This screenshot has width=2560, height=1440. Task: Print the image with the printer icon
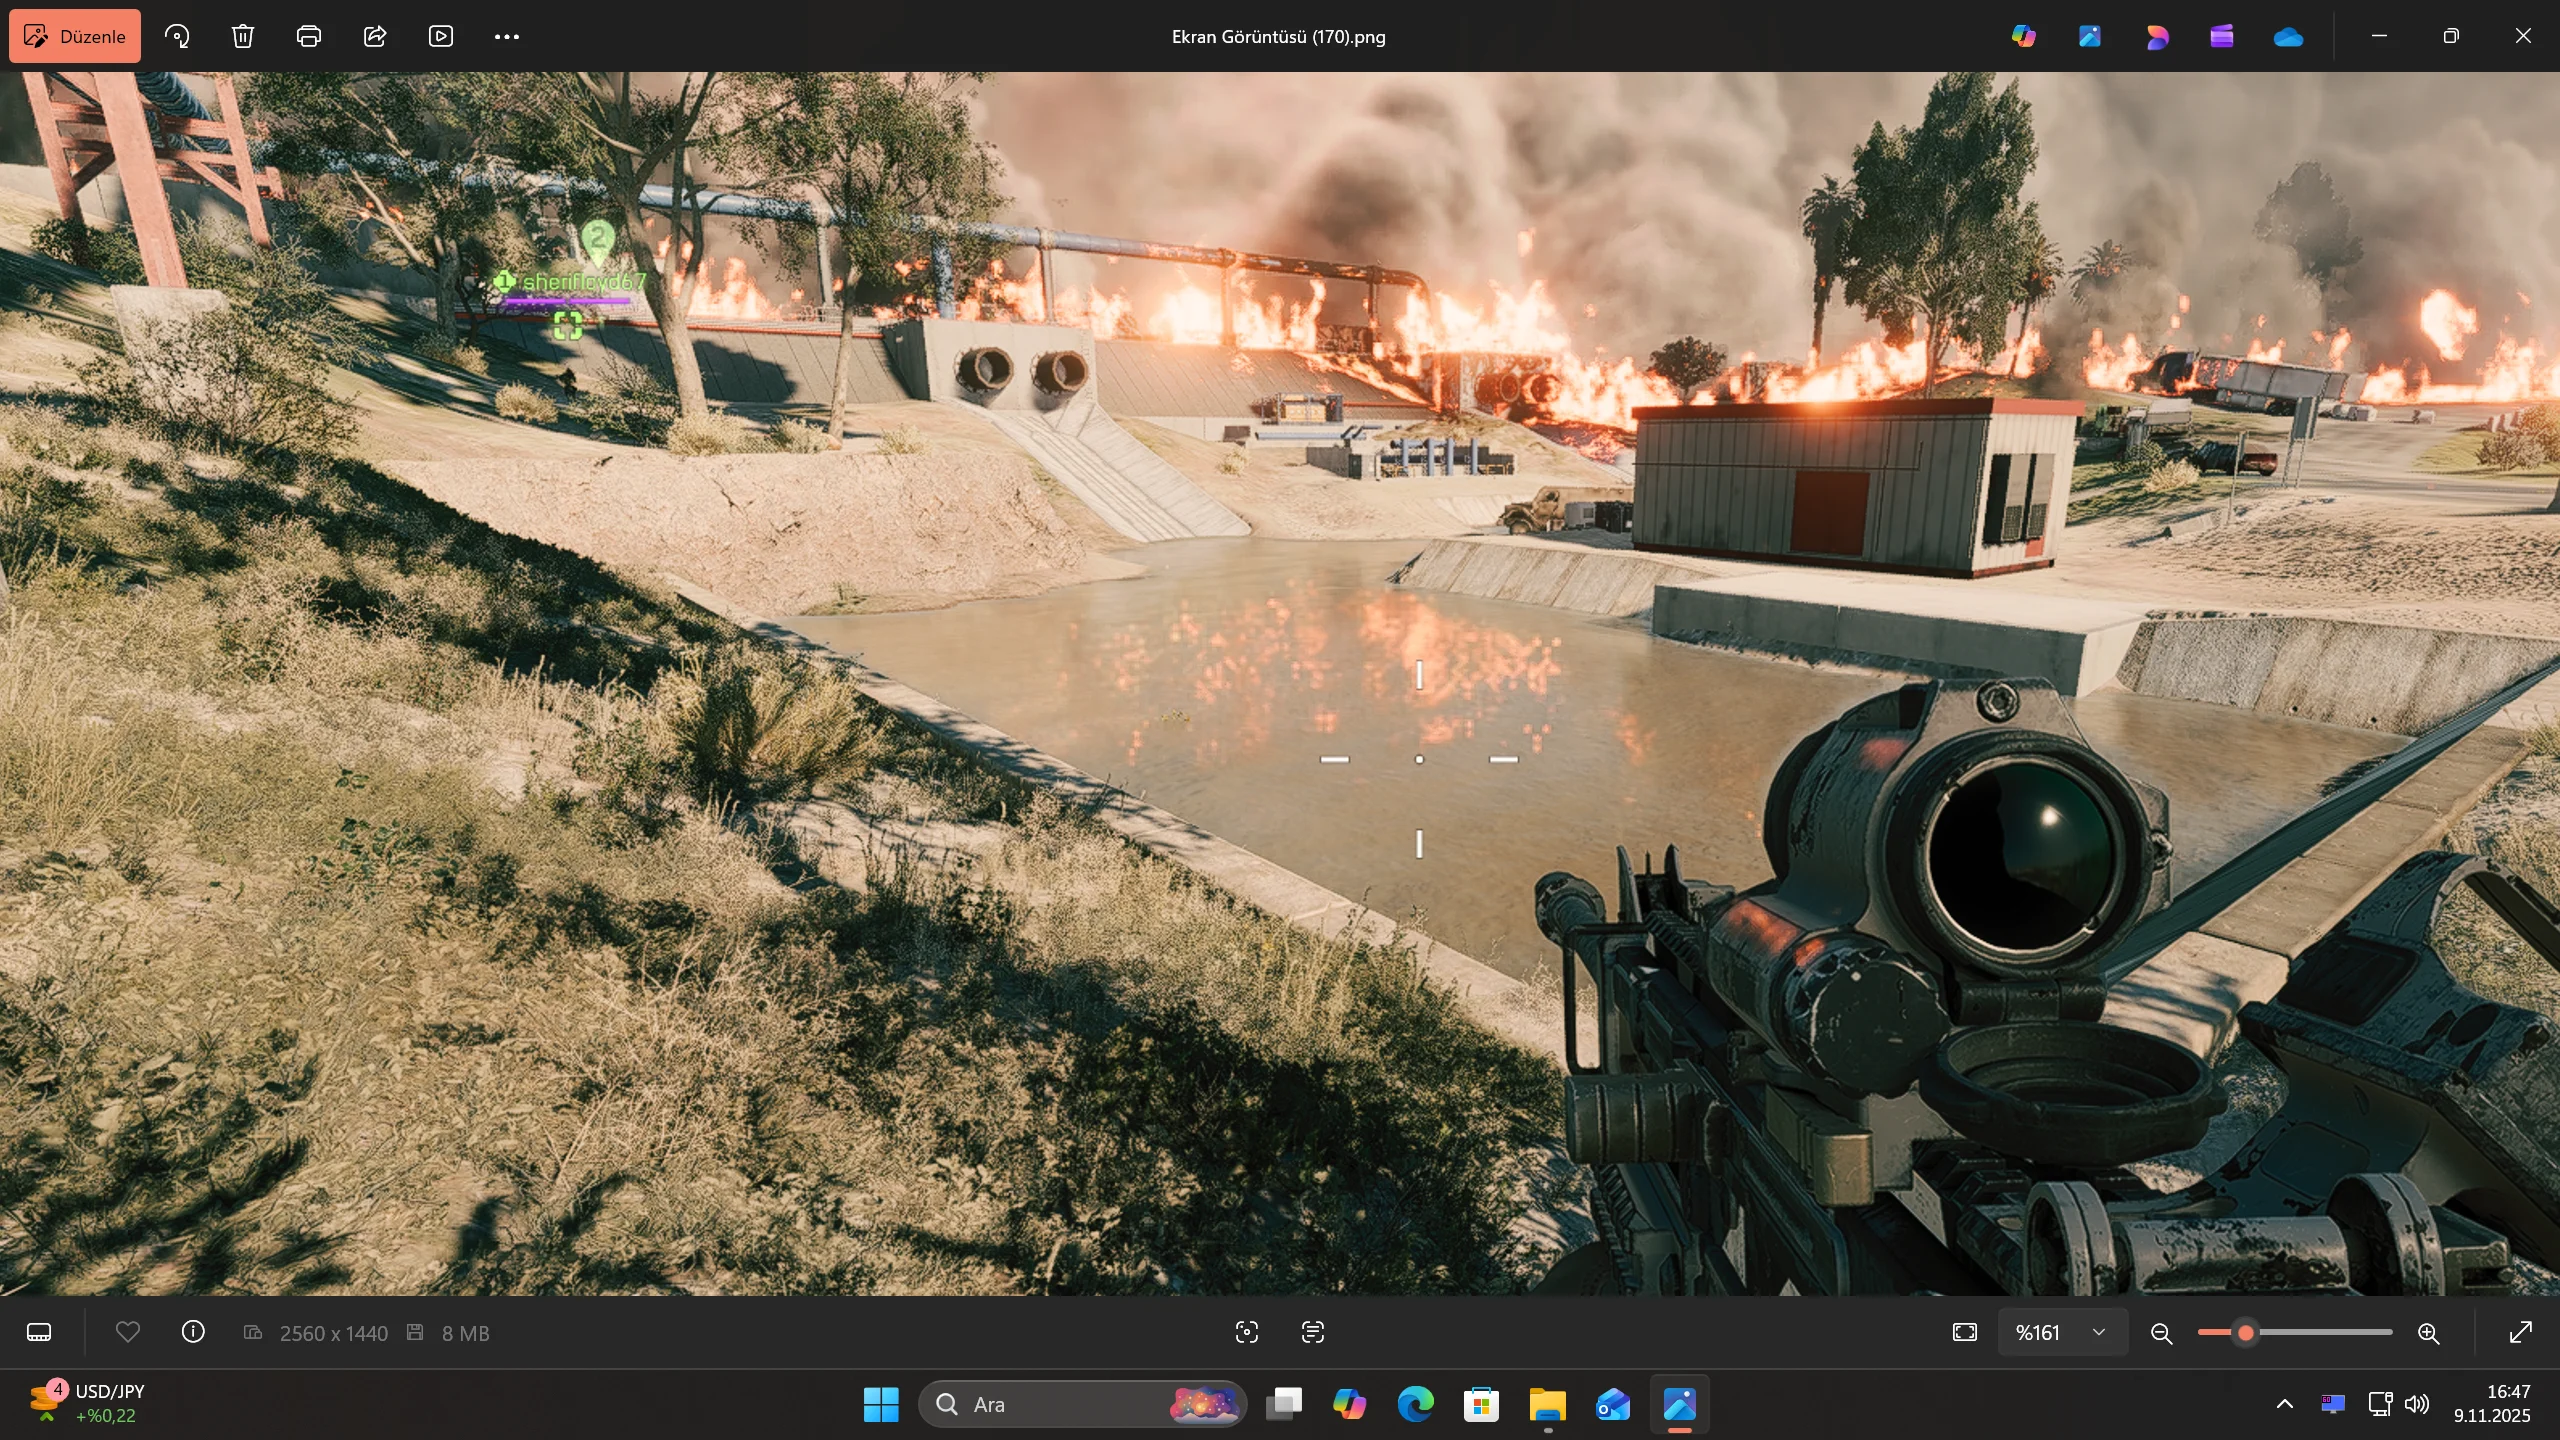click(309, 37)
